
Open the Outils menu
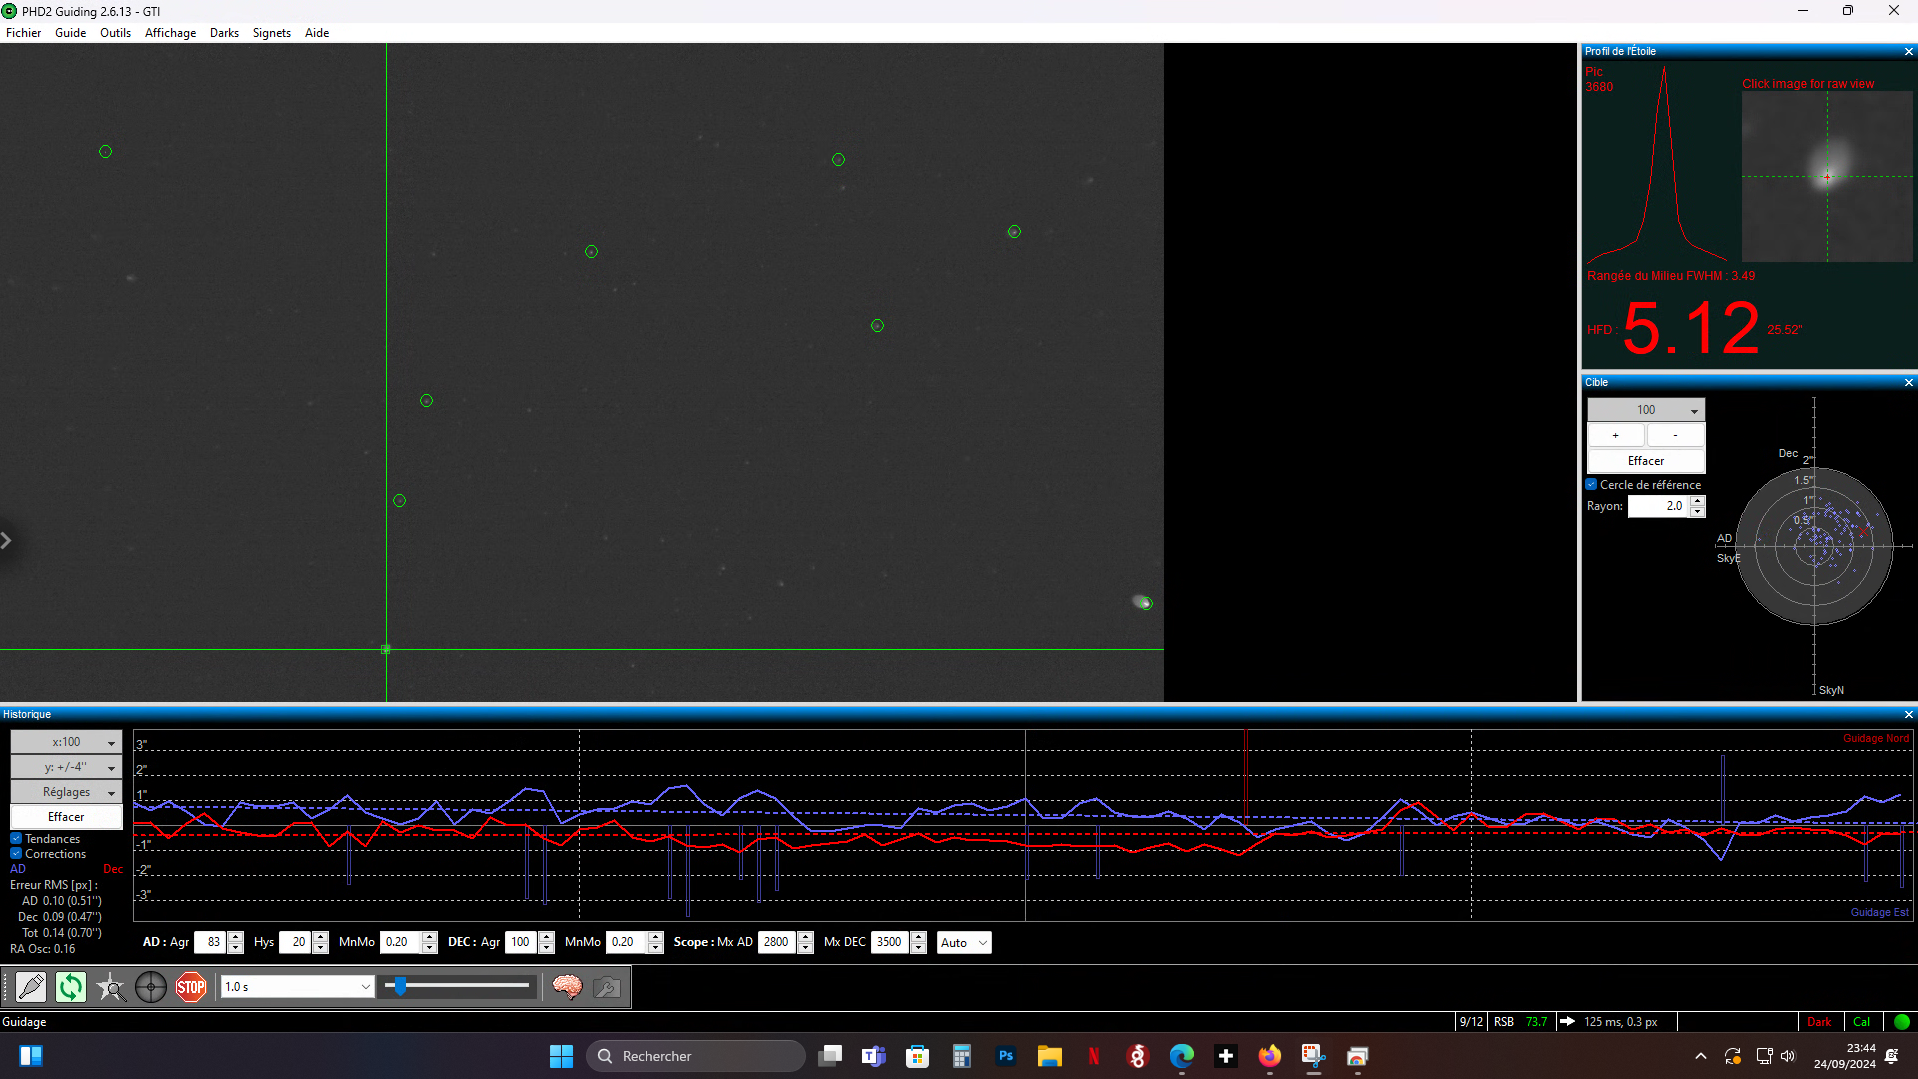[x=115, y=33]
